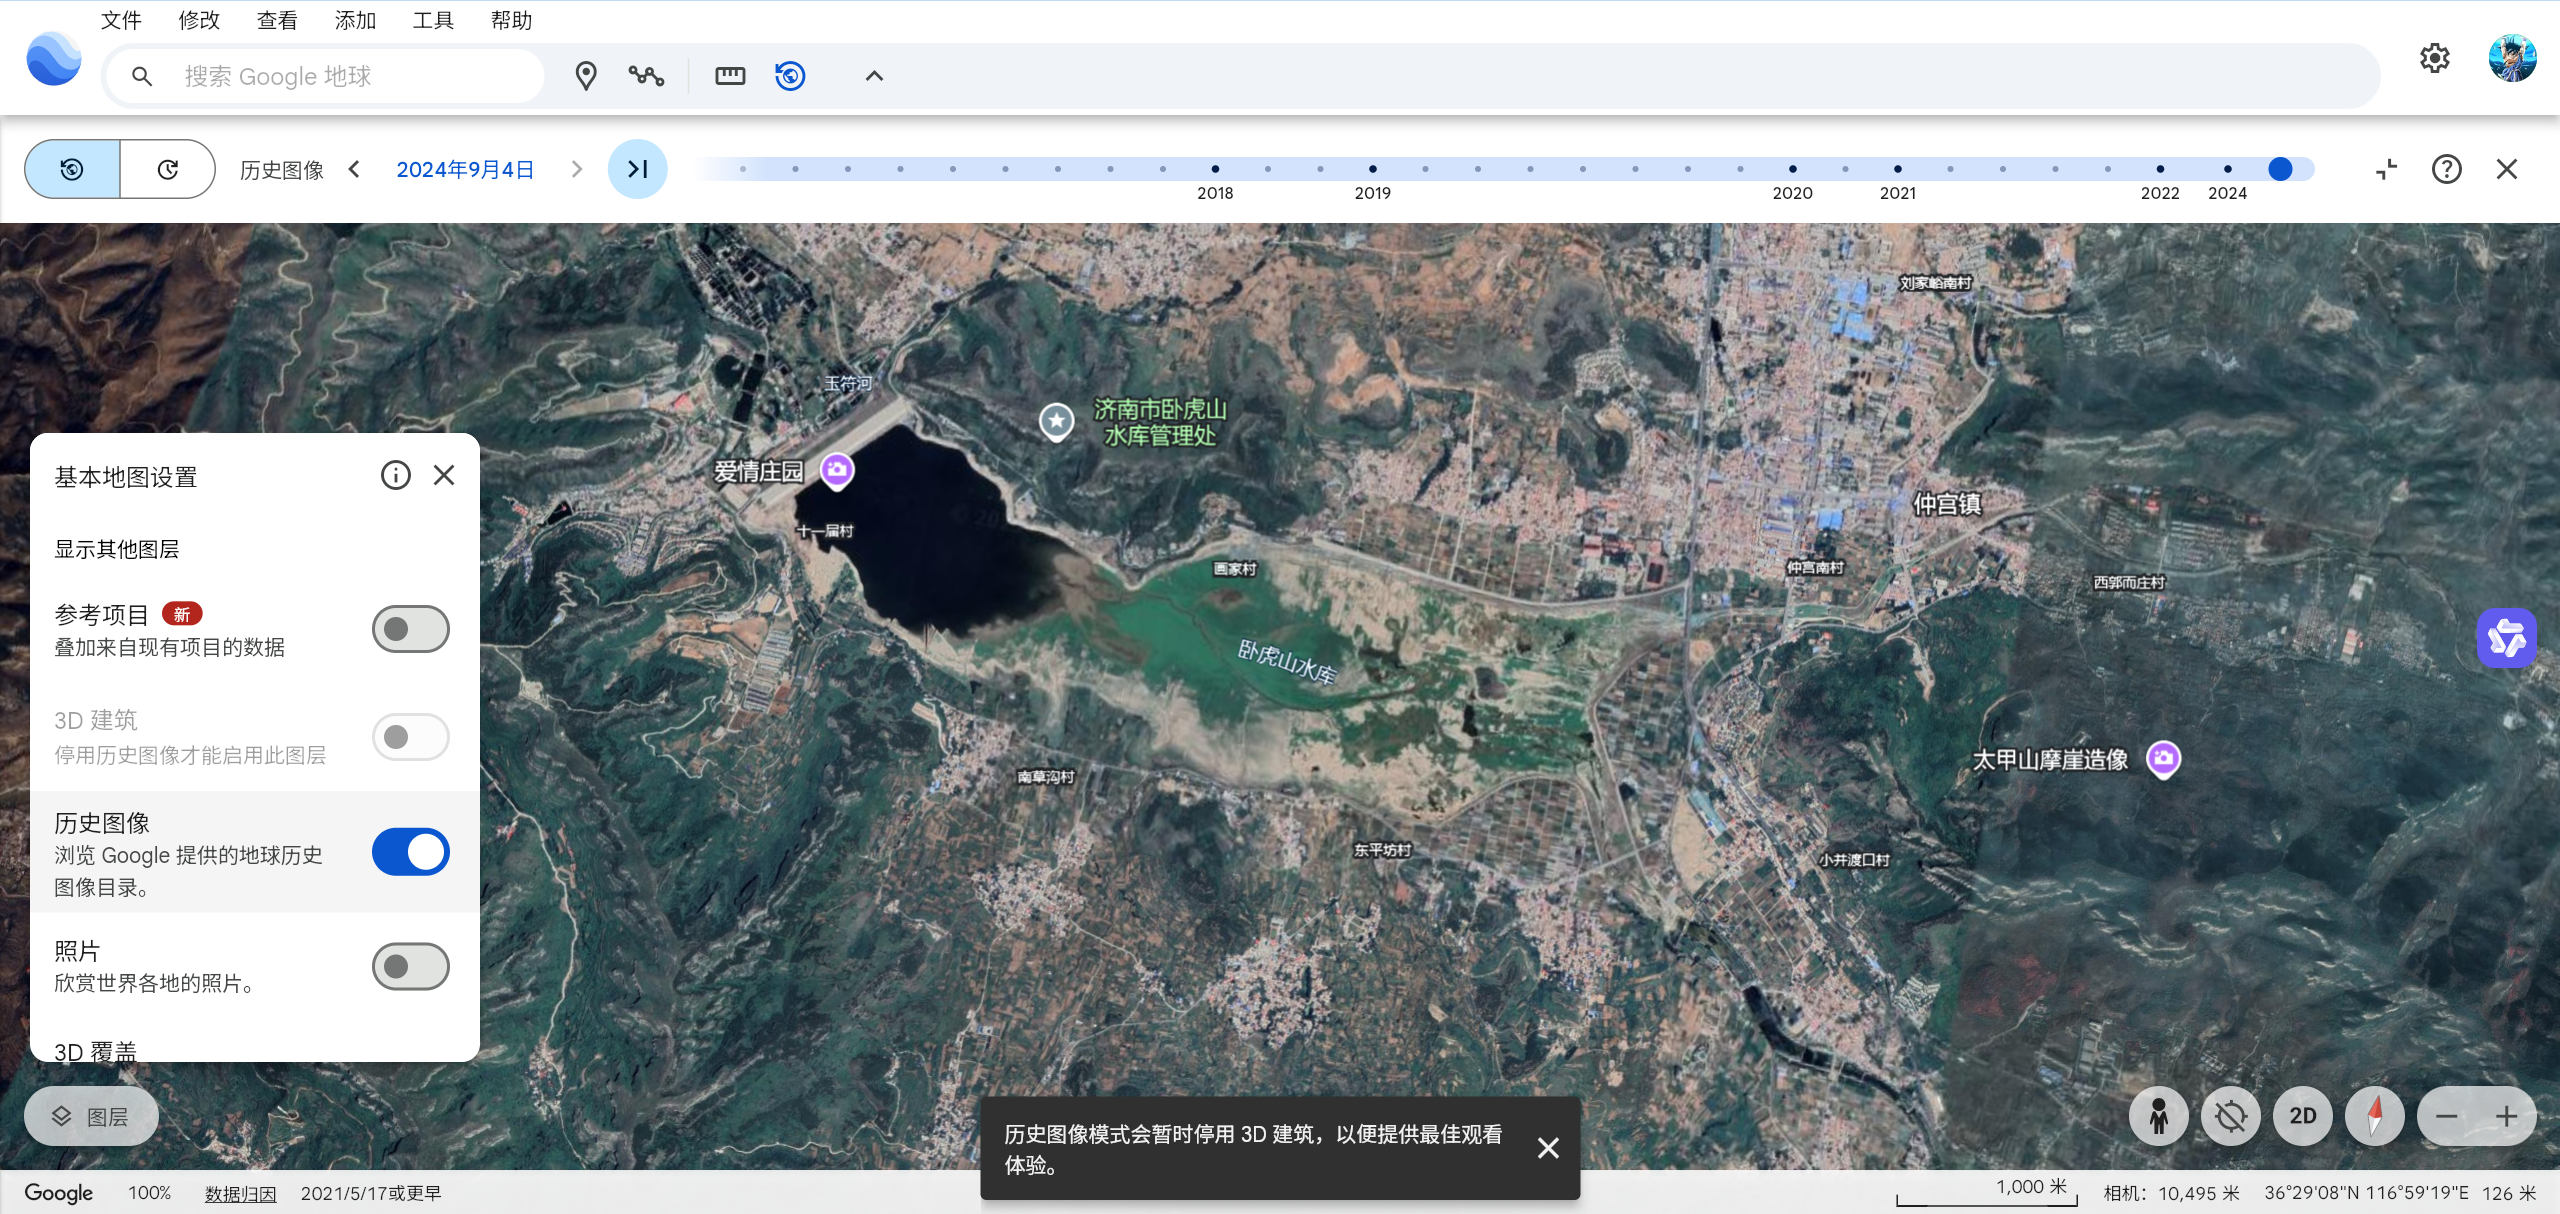Switch the map to 2D view

coord(2302,1116)
